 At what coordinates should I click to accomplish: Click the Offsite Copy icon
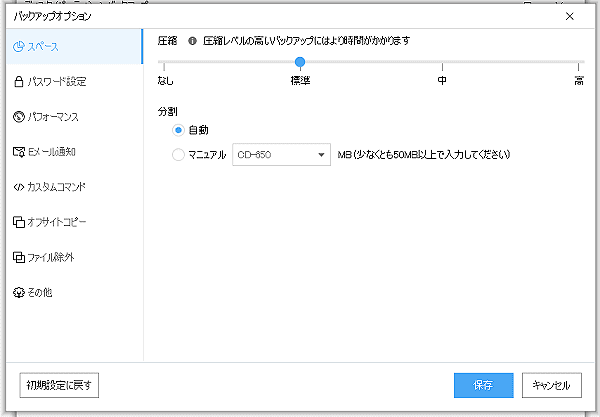(x=18, y=222)
